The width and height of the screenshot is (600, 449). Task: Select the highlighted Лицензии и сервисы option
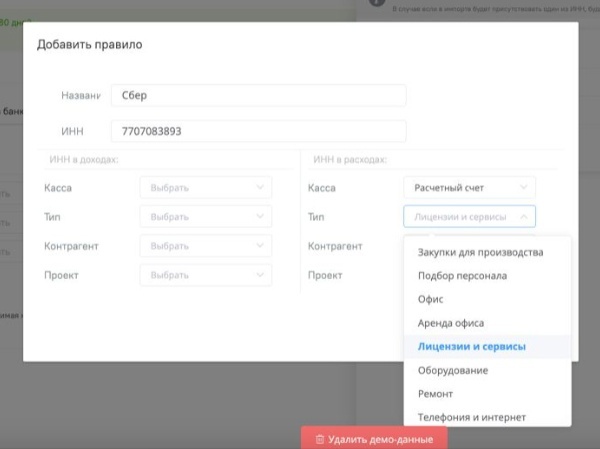tap(488, 346)
